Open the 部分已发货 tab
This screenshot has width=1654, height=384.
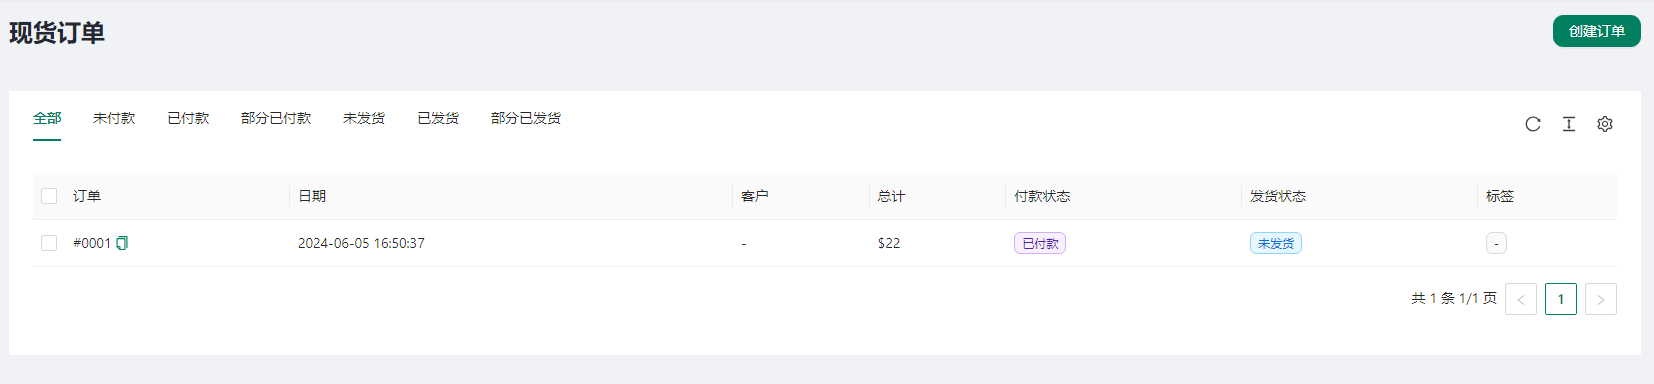526,118
